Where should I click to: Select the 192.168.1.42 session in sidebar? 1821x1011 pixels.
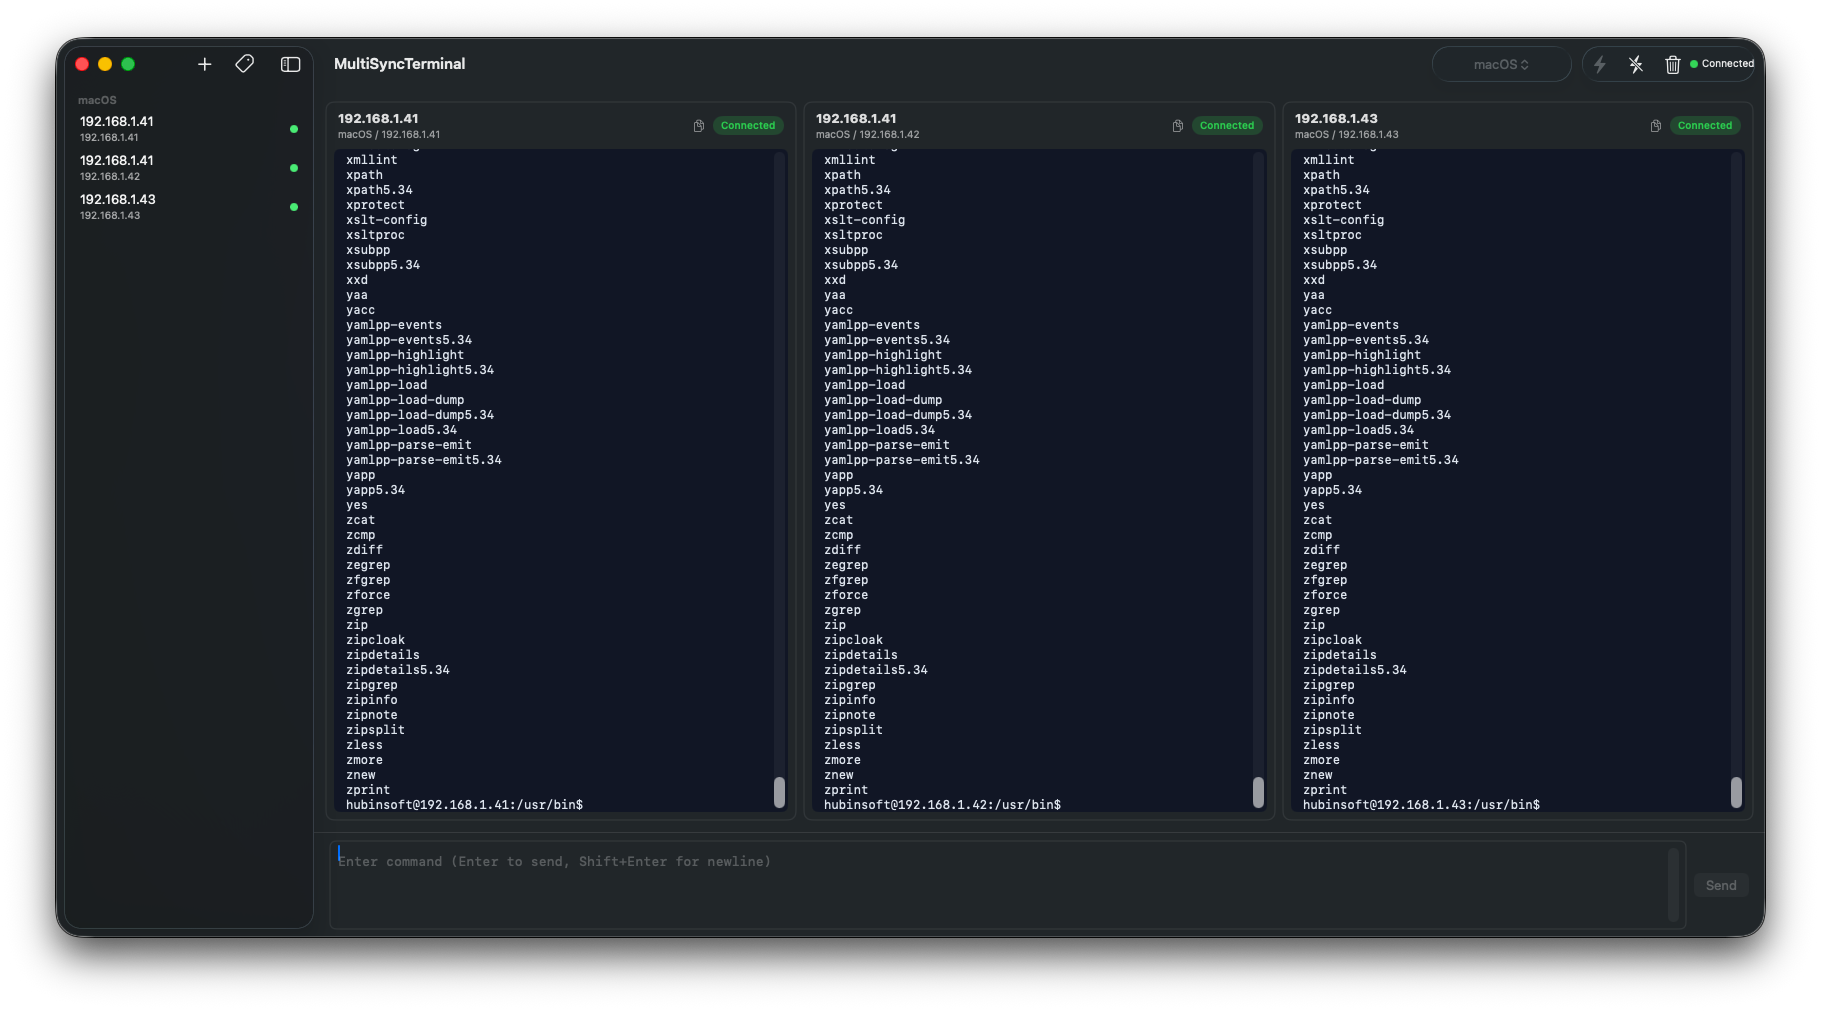coord(150,167)
